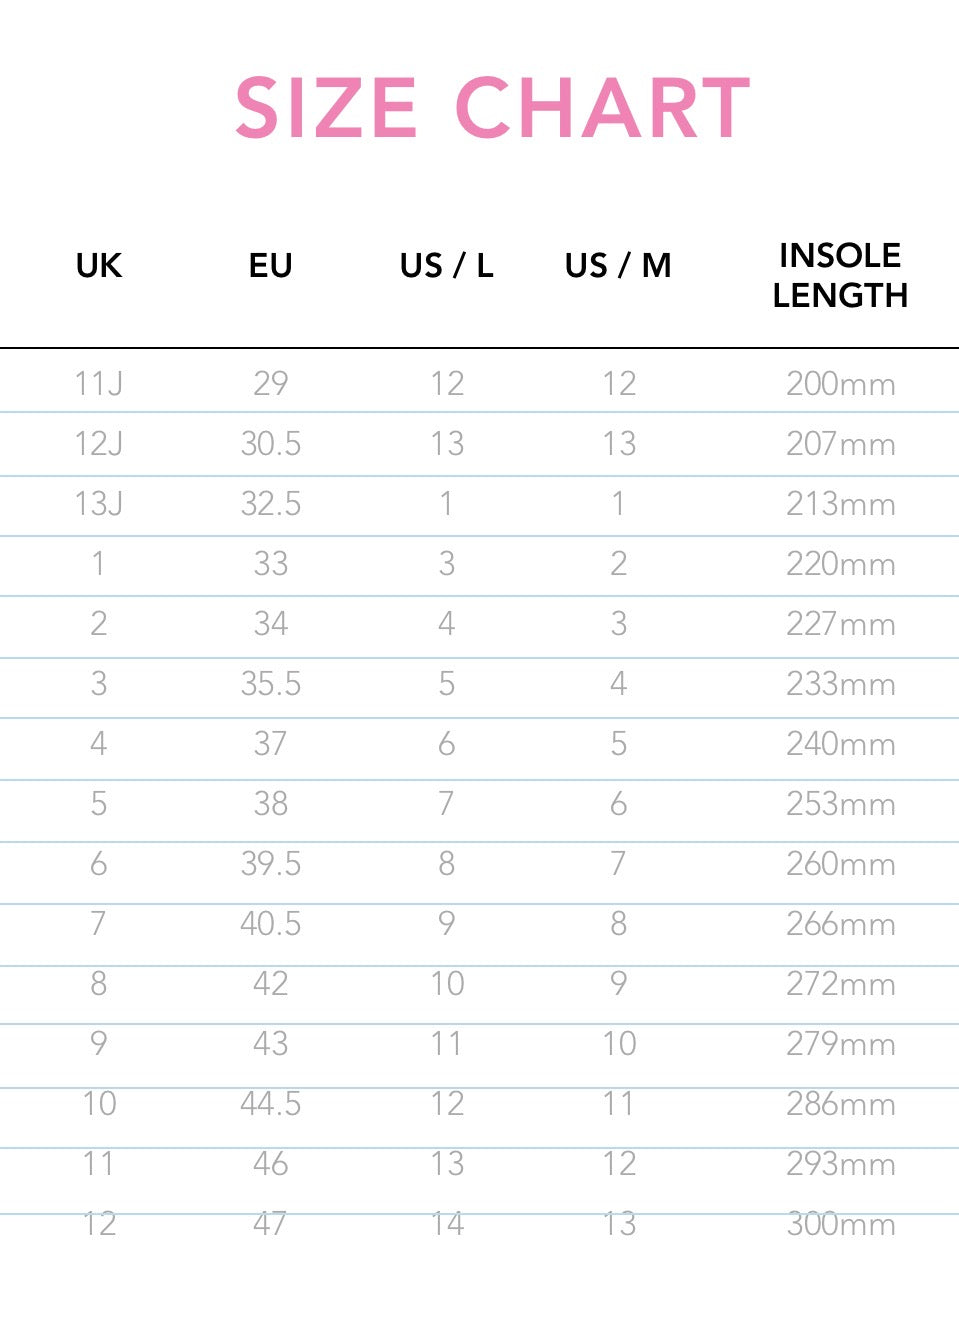The image size is (959, 1325).
Task: Click the EU column header
Action: [x=270, y=266]
